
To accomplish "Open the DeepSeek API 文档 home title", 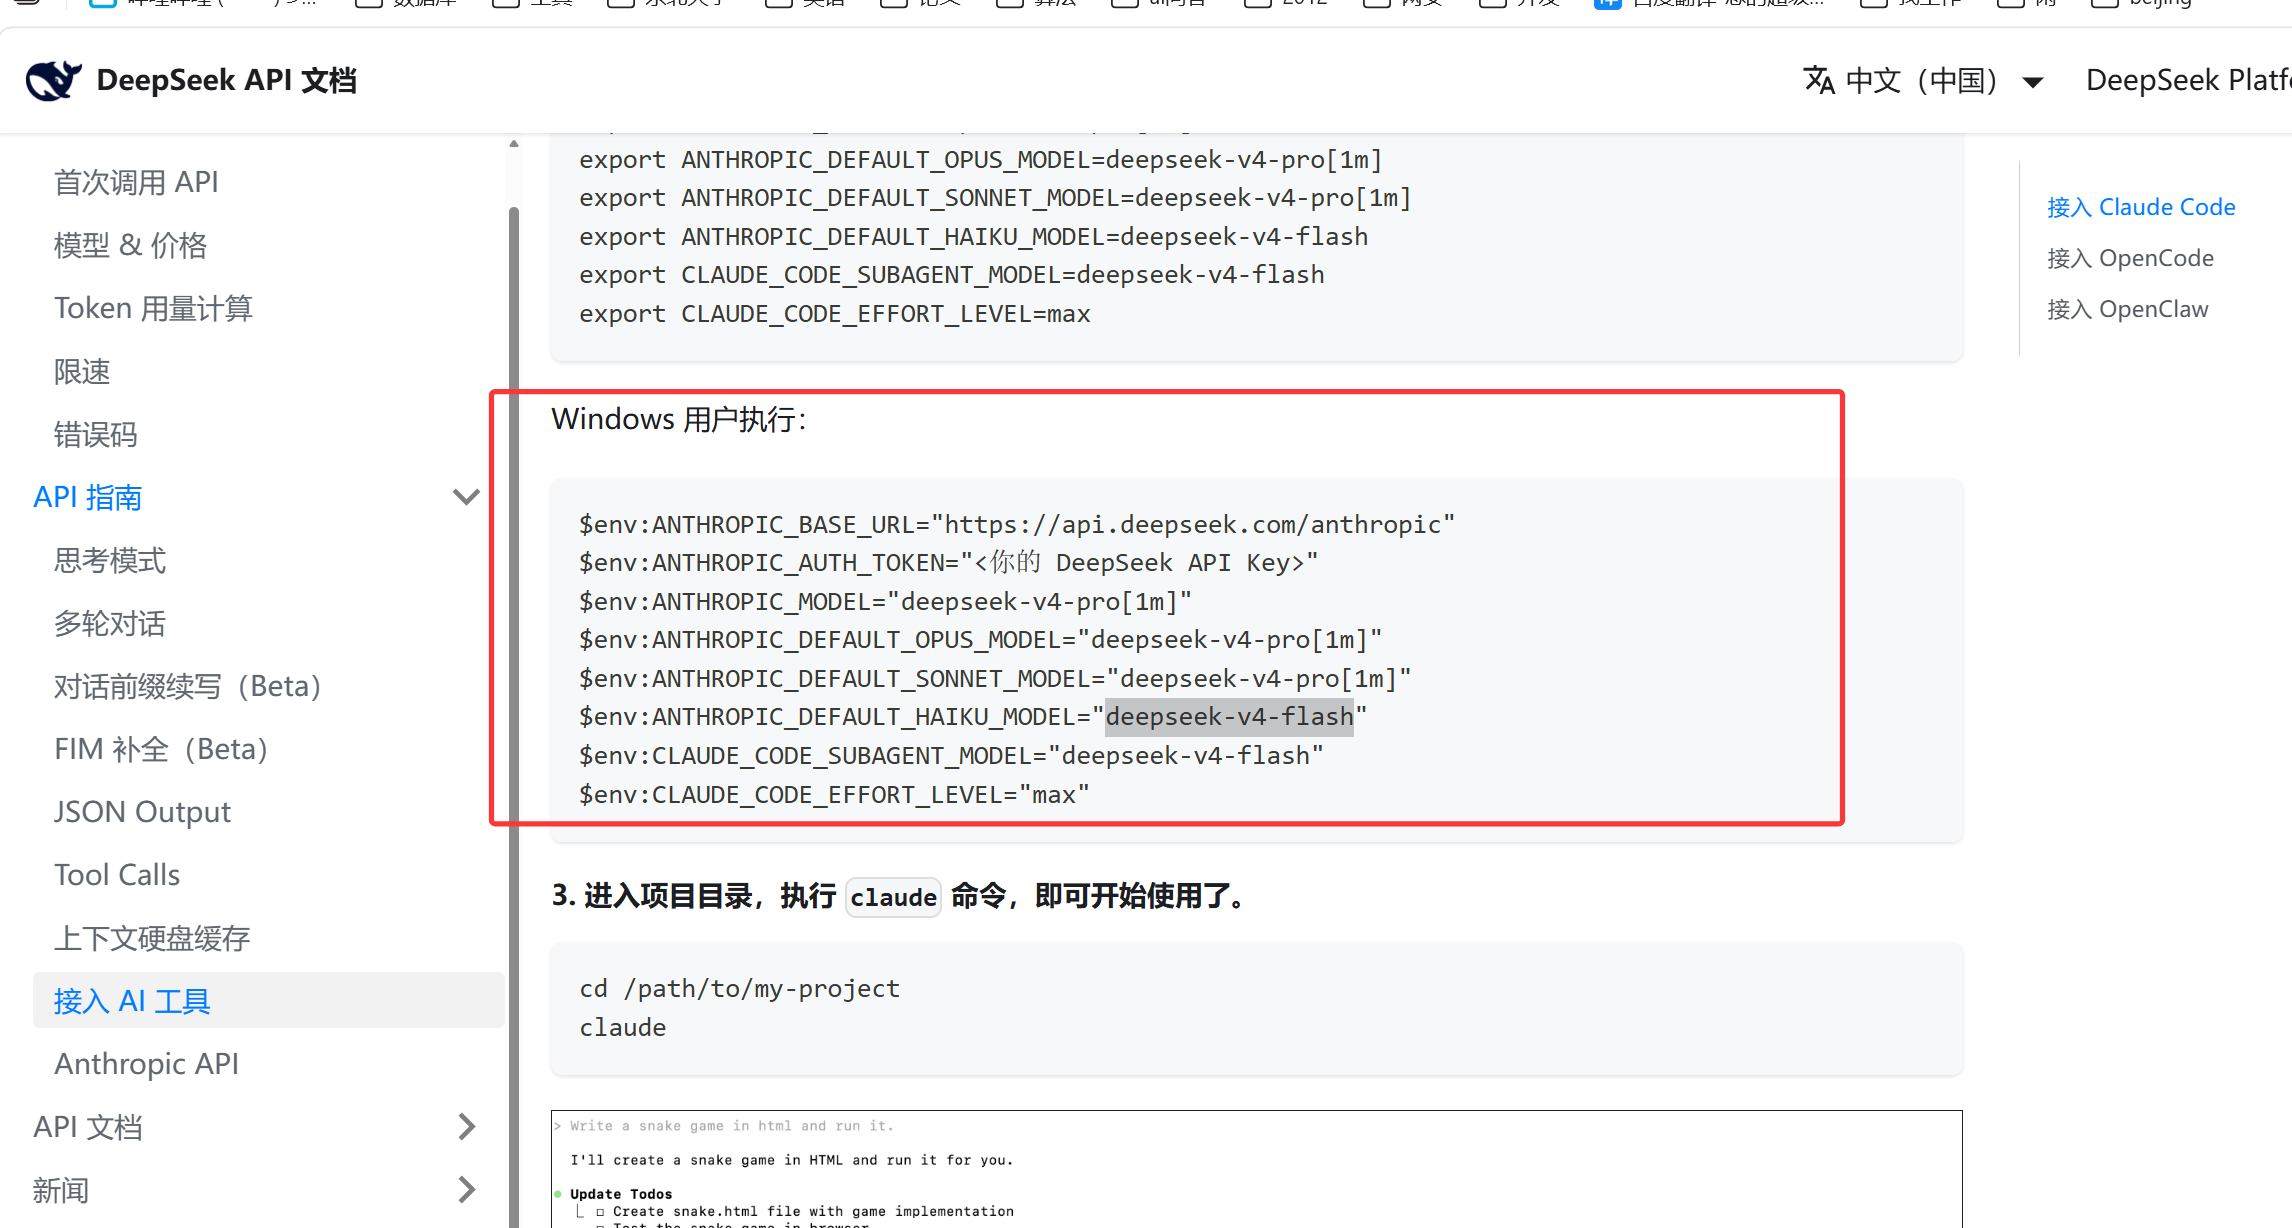I will pyautogui.click(x=227, y=80).
